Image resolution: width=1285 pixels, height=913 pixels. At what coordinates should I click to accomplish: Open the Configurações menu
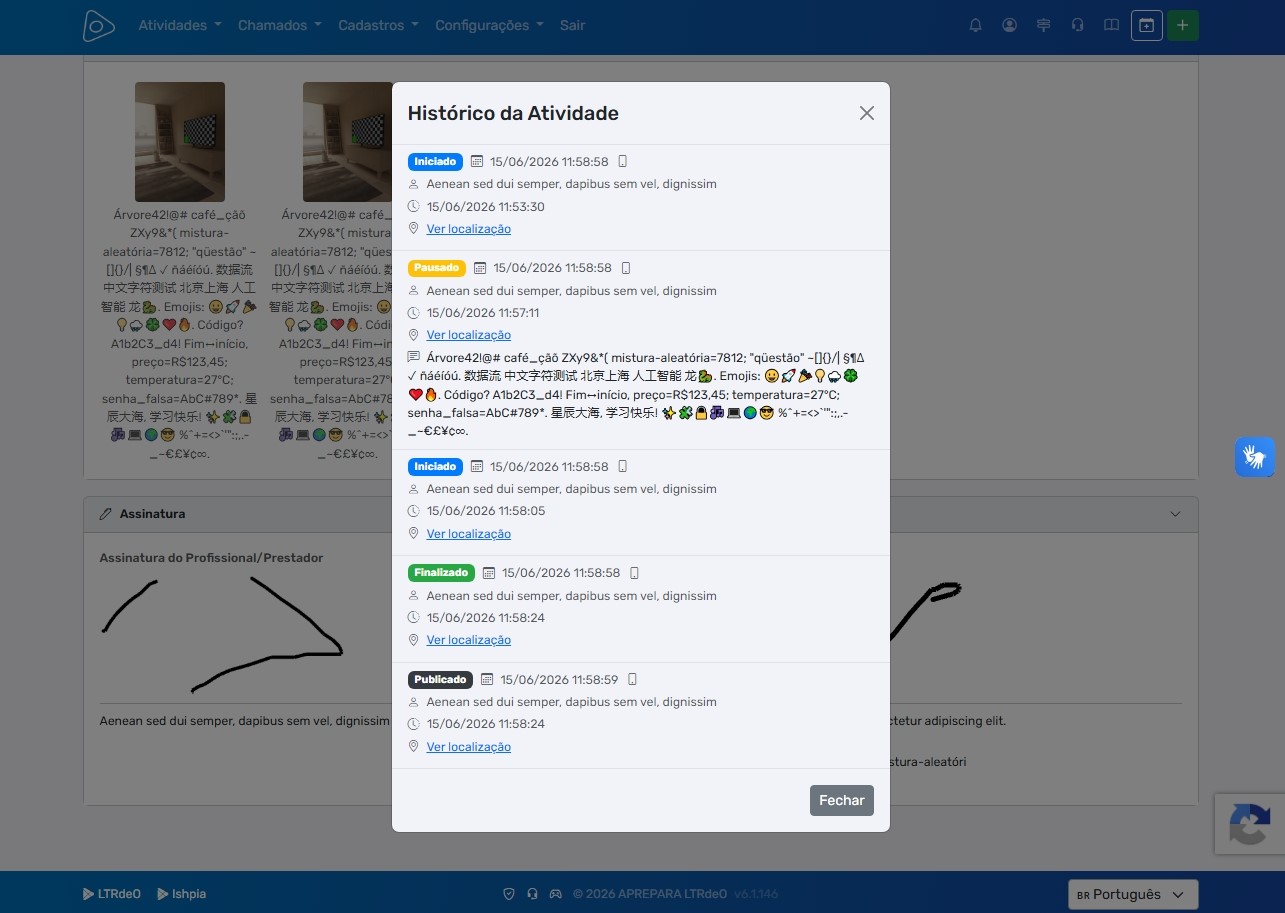489,25
